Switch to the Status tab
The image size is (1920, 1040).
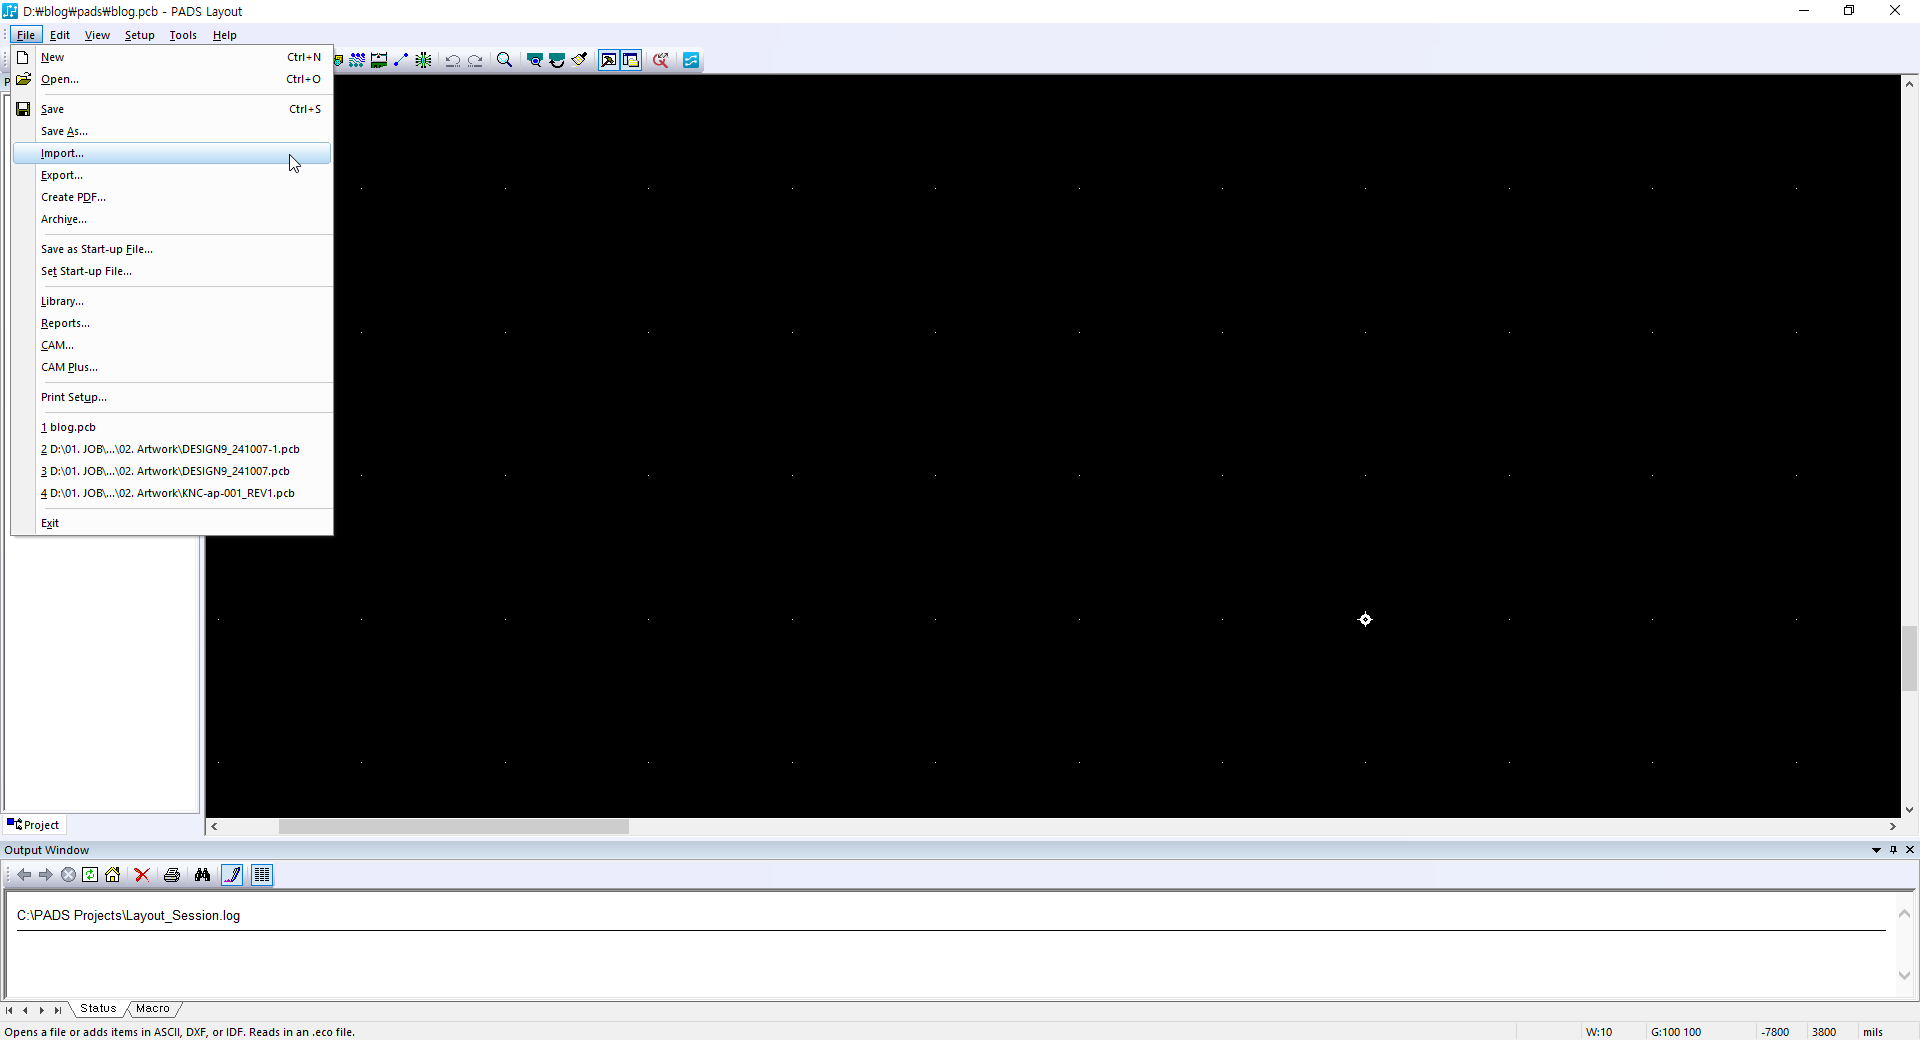point(98,1009)
